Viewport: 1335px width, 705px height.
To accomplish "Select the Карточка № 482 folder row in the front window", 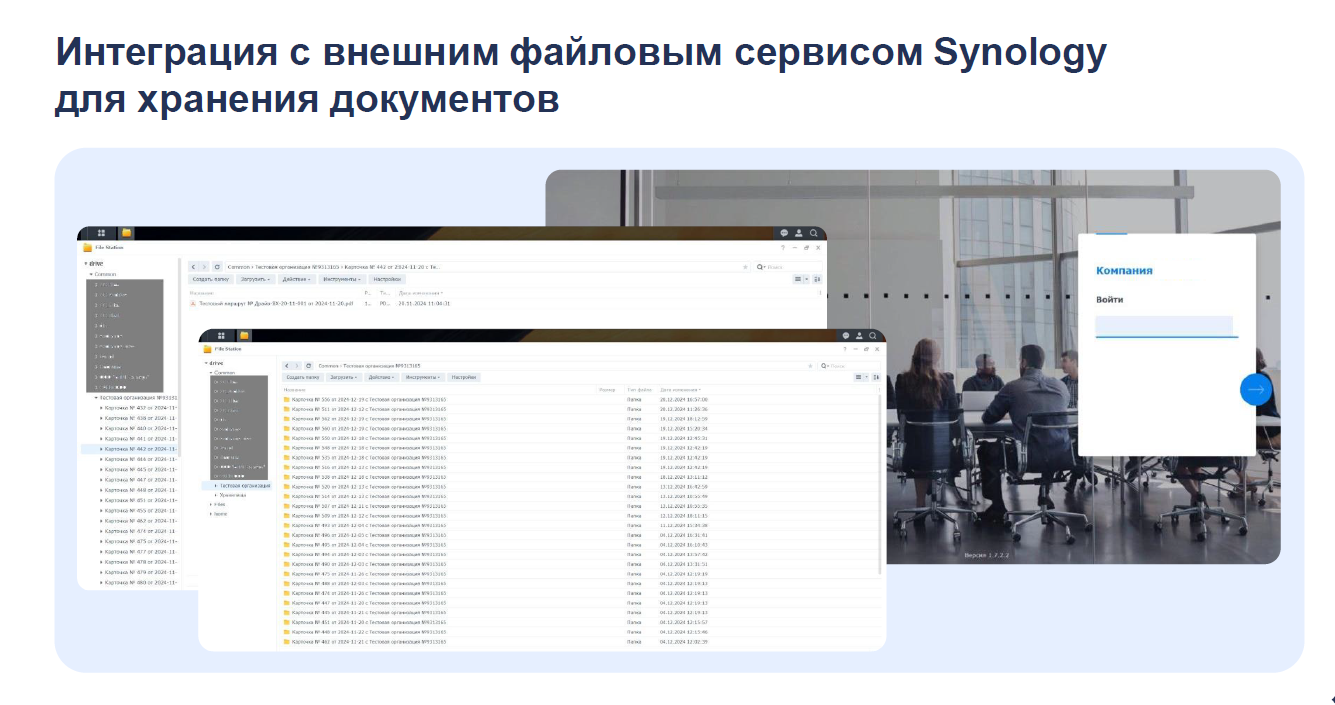I will (x=579, y=642).
